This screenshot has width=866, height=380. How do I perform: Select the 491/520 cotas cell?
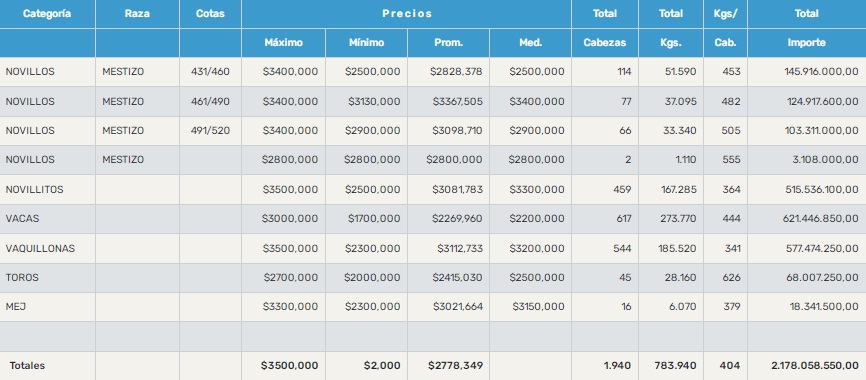click(x=210, y=131)
